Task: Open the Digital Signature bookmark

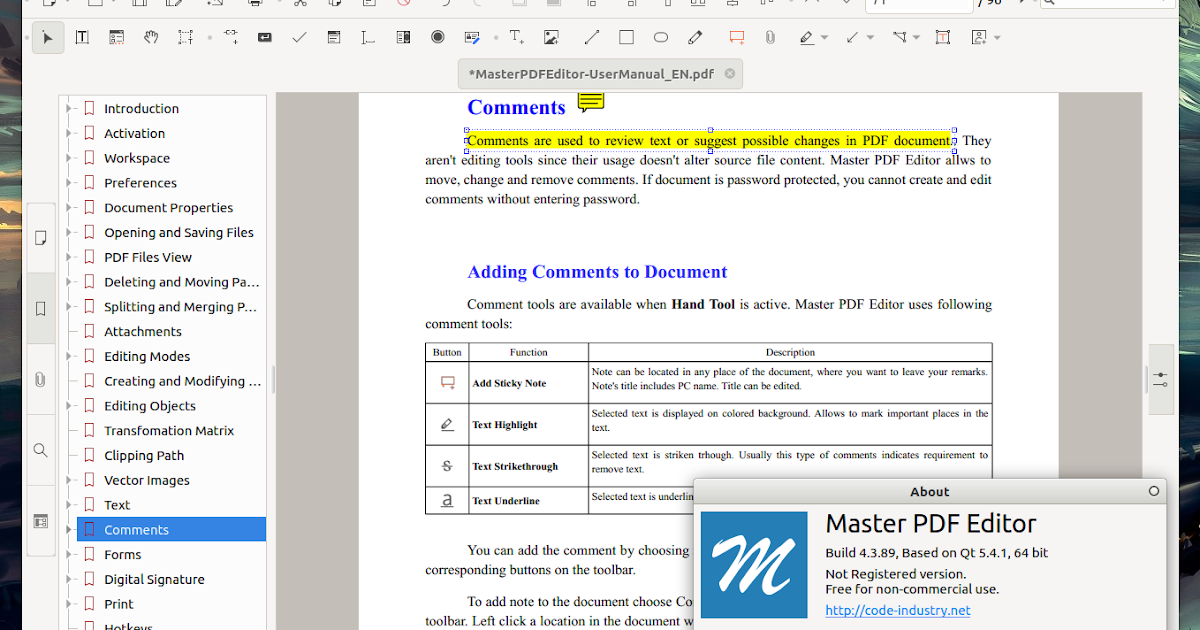Action: [154, 580]
